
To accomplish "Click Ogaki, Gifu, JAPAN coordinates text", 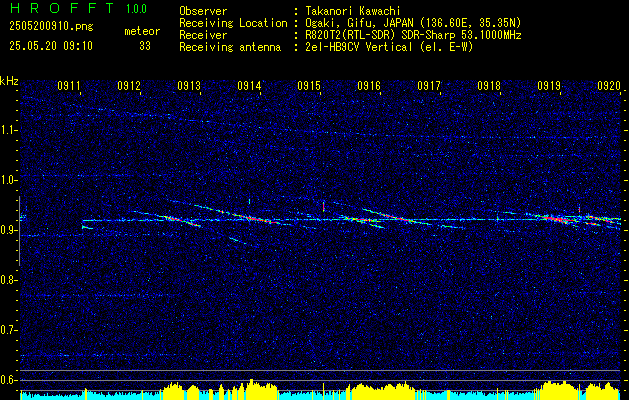I will [413, 23].
